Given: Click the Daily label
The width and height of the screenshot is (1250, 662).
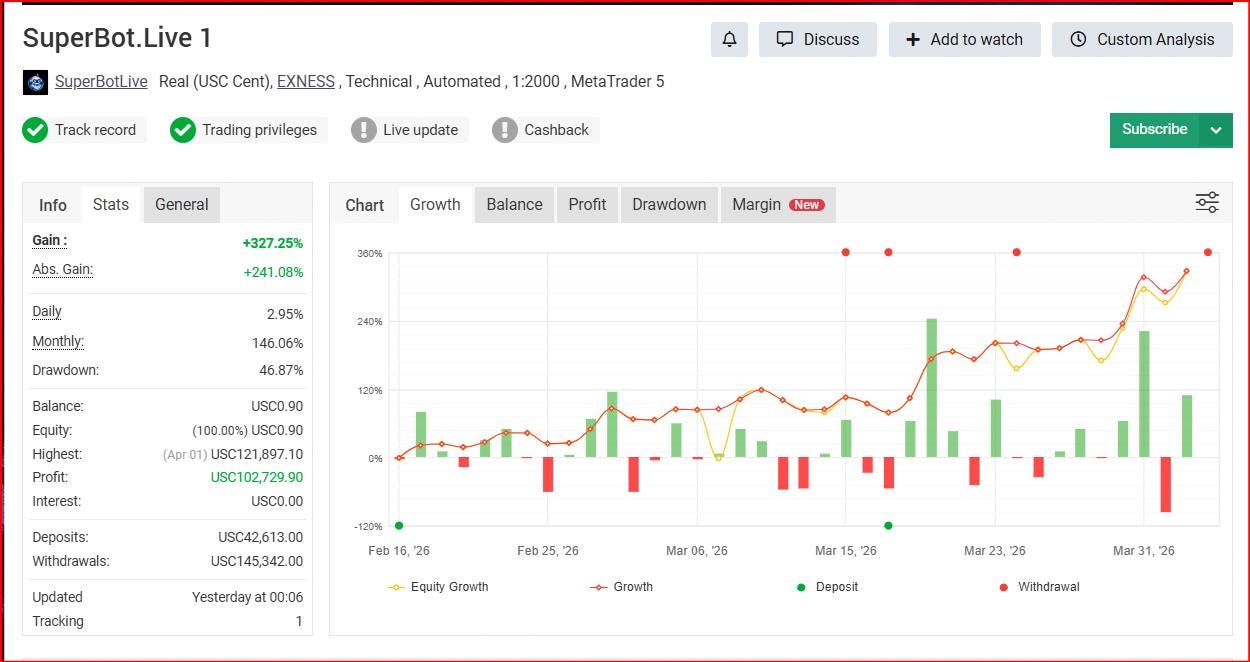Looking at the screenshot, I should (x=47, y=312).
